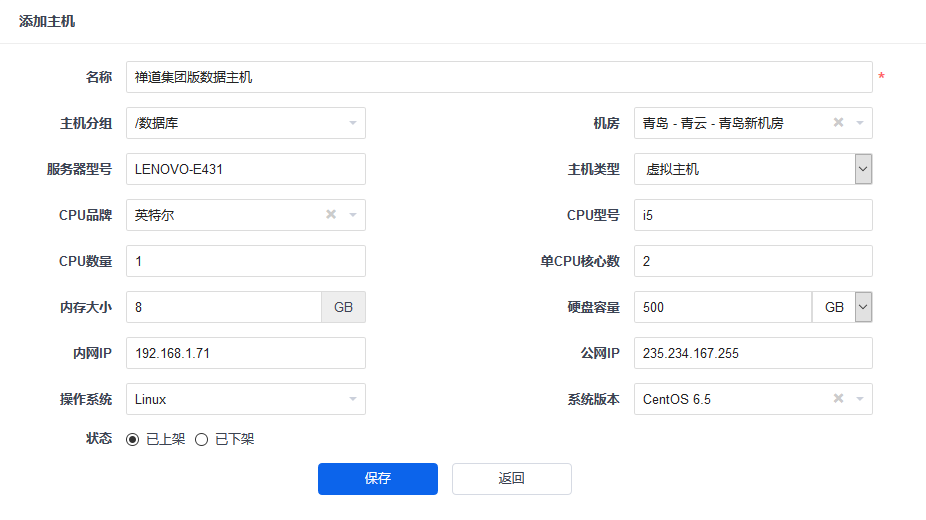Click the 添加主机 heading
Image resolution: width=926 pixels, height=520 pixels.
(x=47, y=21)
